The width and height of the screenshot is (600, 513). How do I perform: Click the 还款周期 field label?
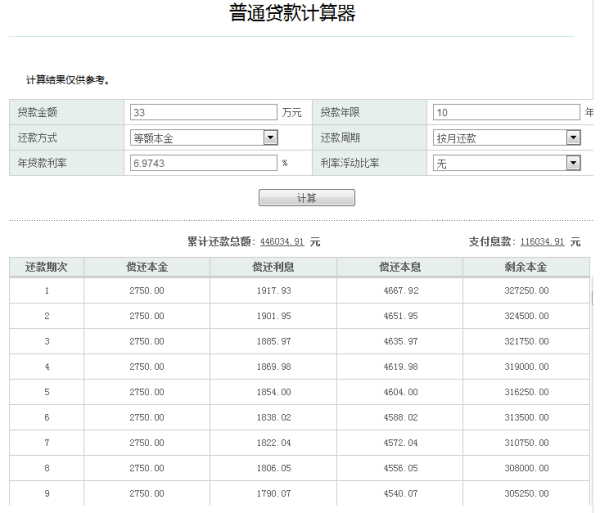340,138
